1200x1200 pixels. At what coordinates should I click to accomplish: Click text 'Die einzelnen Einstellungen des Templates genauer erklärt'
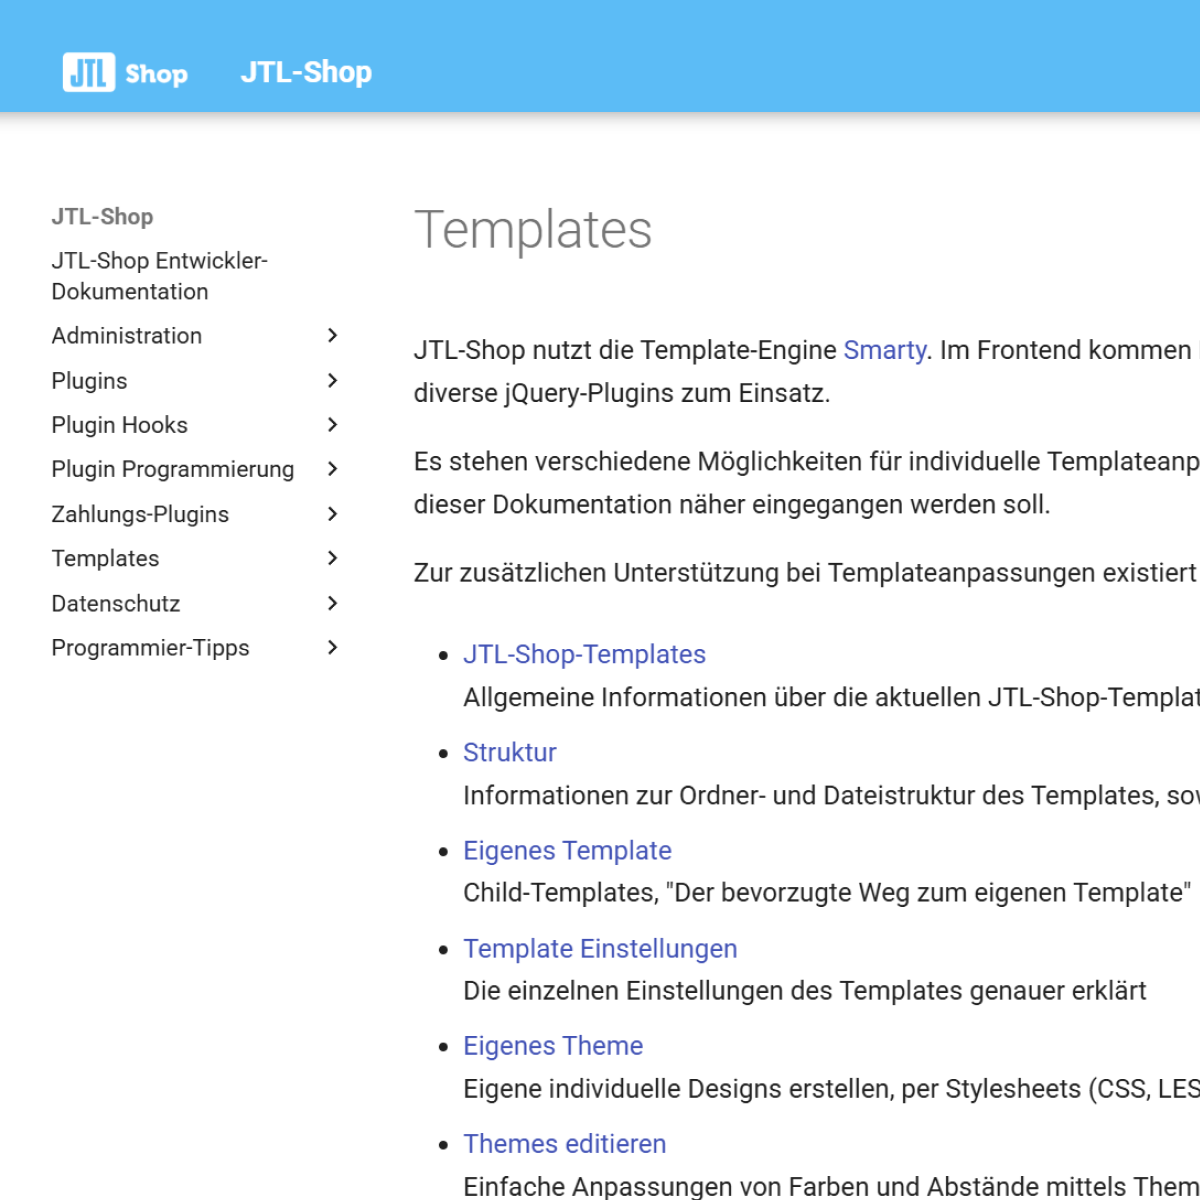coord(805,991)
